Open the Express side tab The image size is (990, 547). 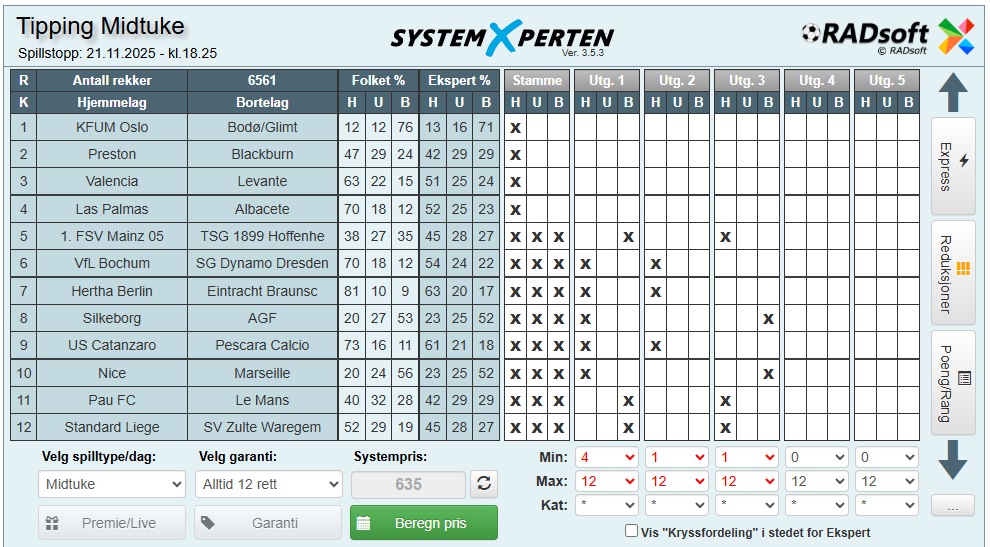[x=953, y=166]
